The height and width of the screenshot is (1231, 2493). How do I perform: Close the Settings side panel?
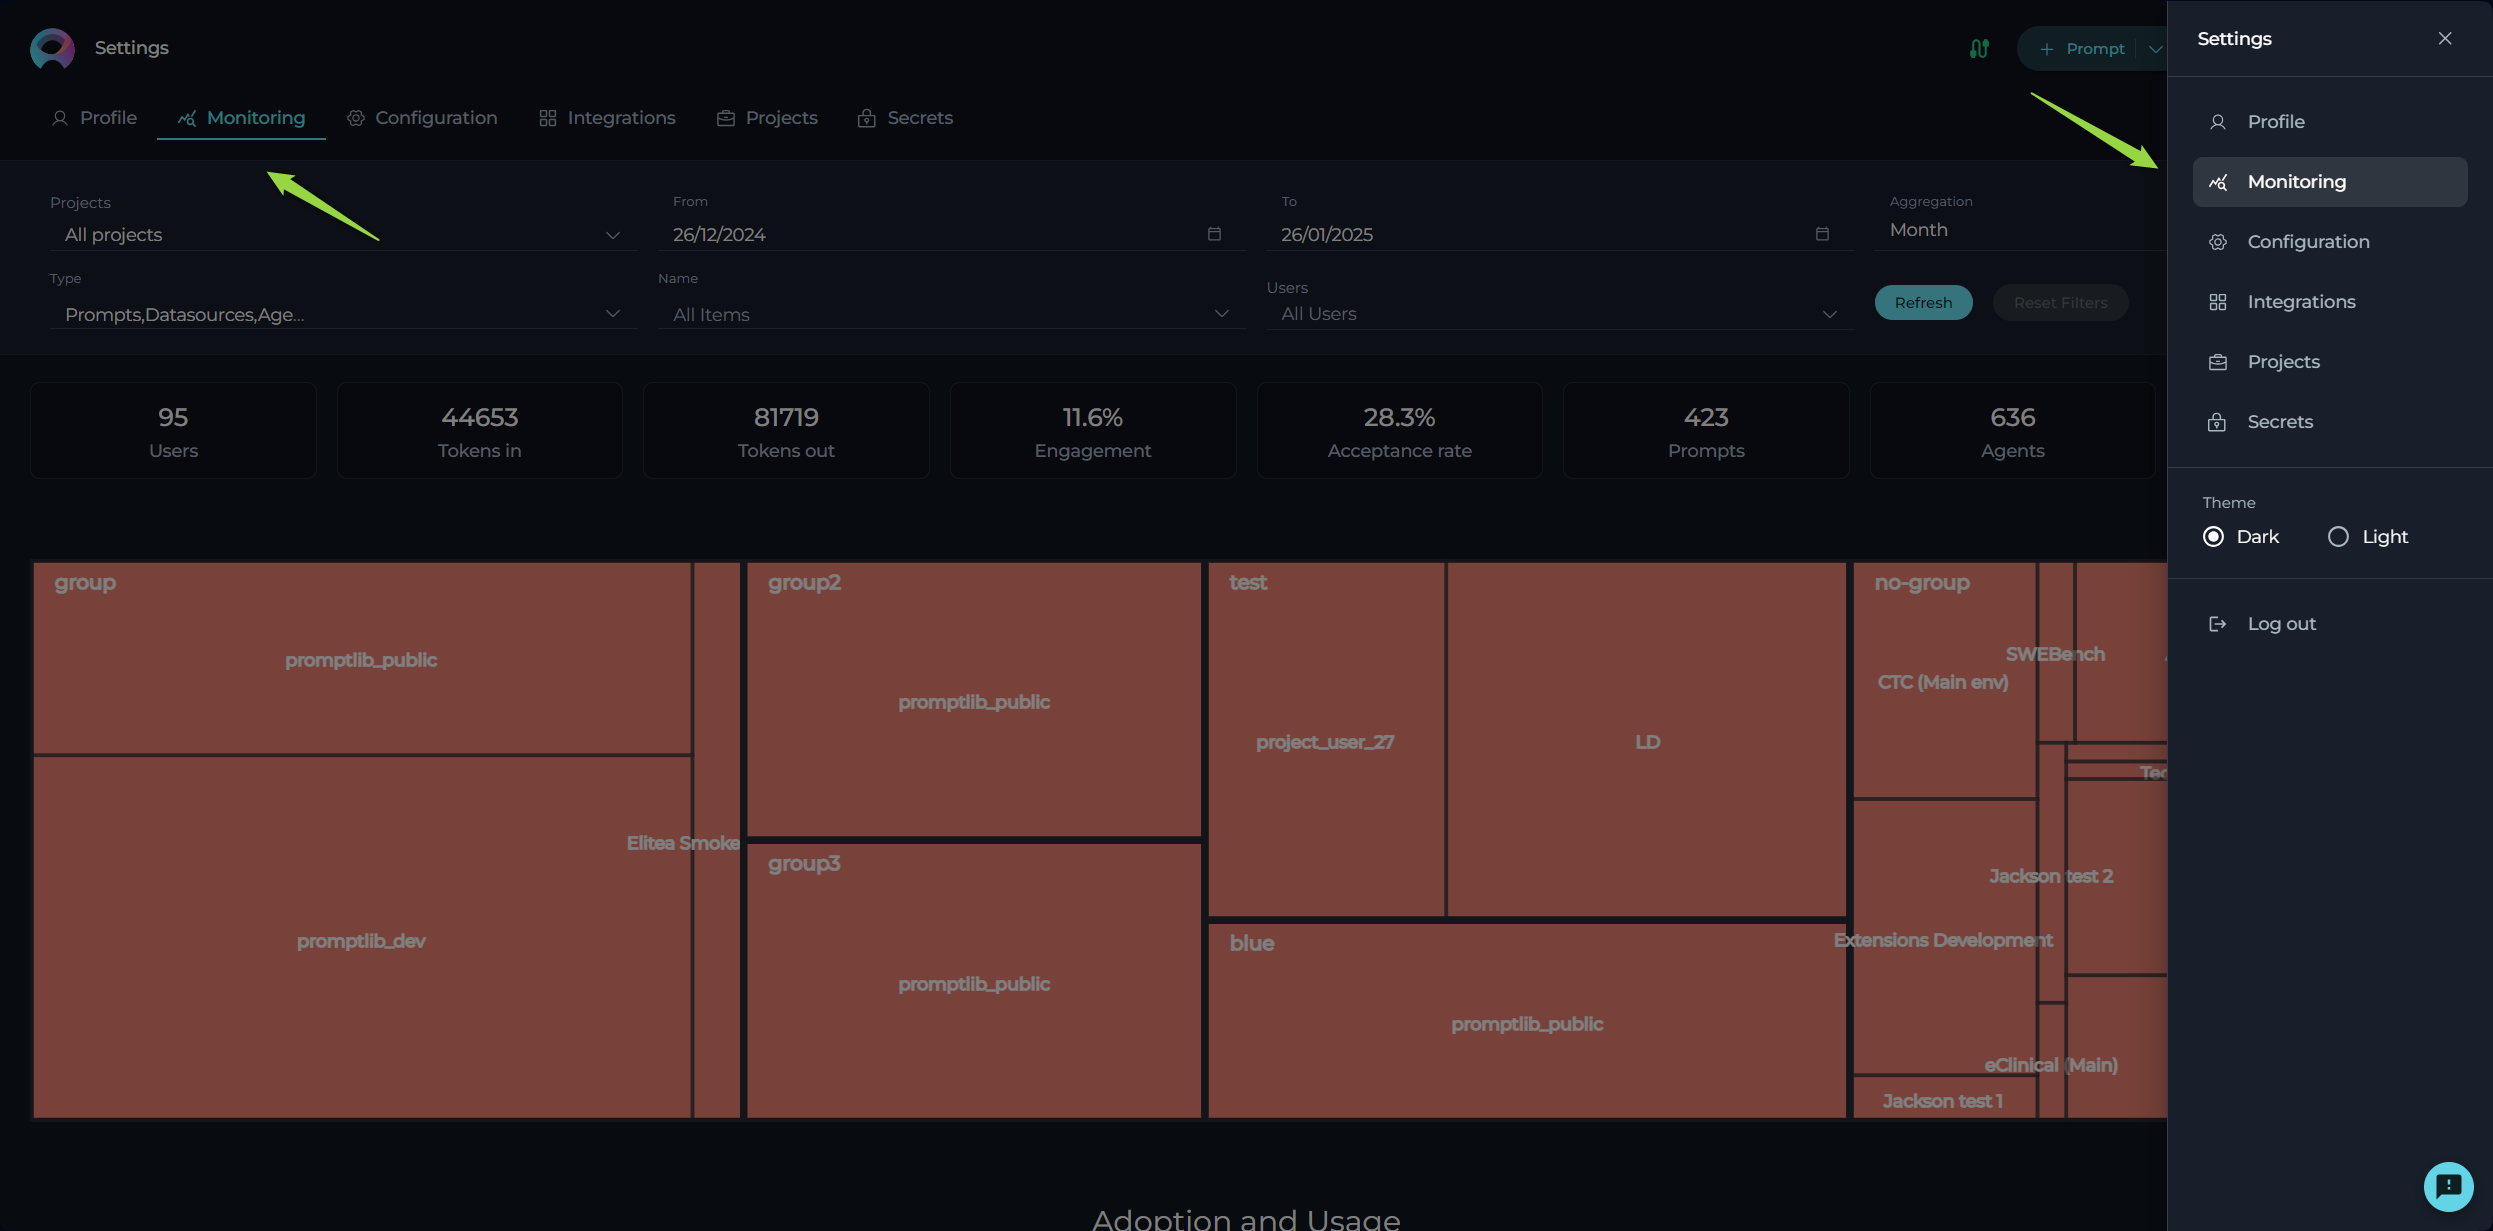point(2445,38)
